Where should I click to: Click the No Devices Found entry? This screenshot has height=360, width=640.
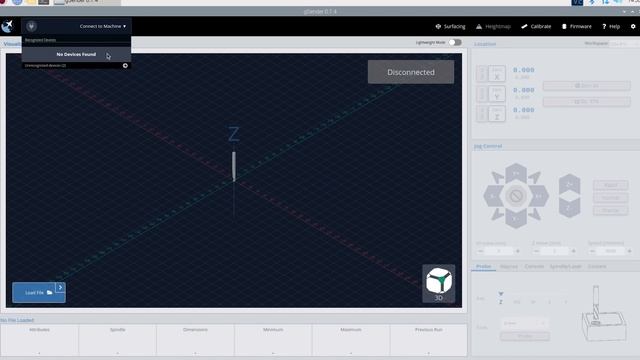(x=76, y=54)
